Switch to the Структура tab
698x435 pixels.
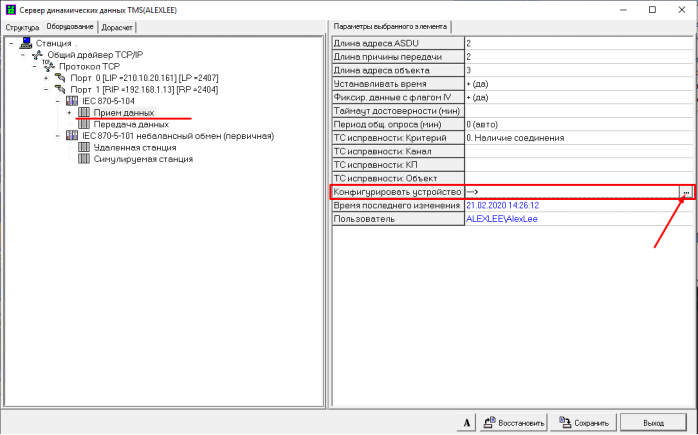(x=21, y=26)
